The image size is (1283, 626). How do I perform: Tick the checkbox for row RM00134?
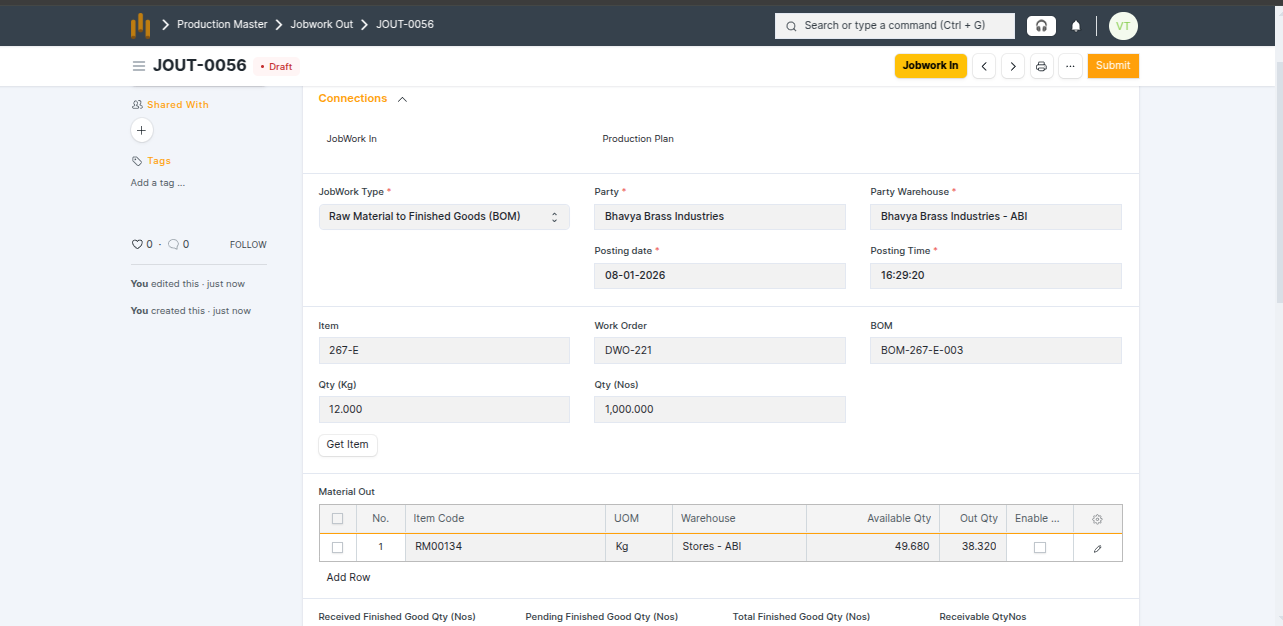pyautogui.click(x=337, y=547)
